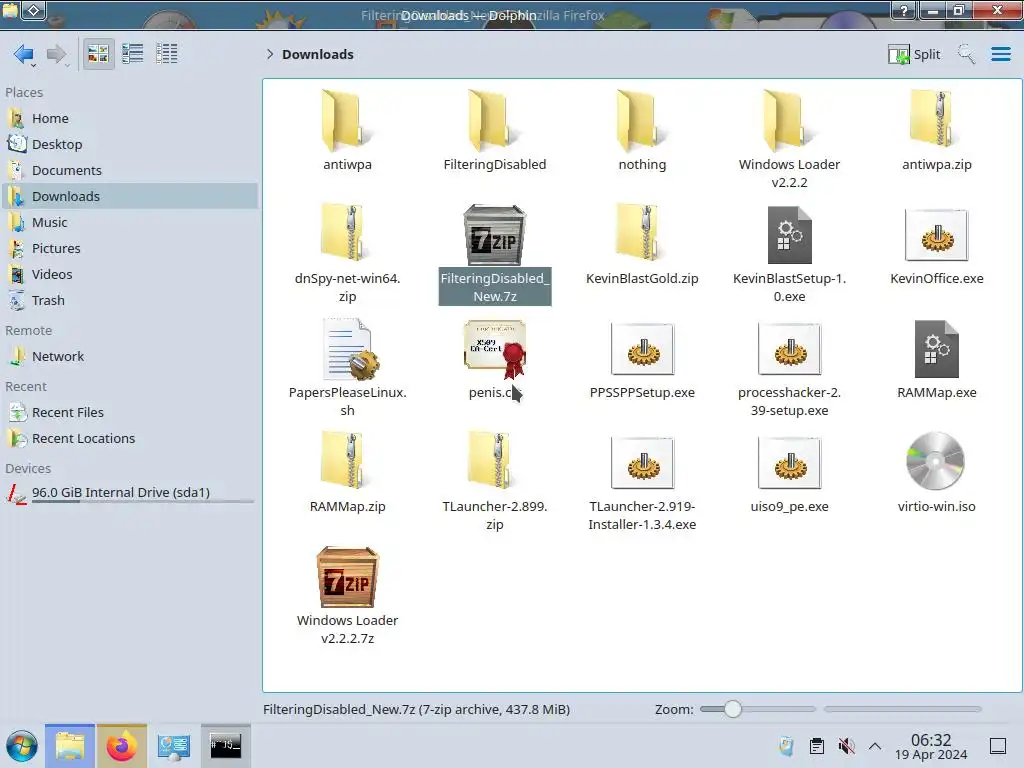Click the icon Zoom slider handle
The width and height of the screenshot is (1024, 768).
pos(733,709)
